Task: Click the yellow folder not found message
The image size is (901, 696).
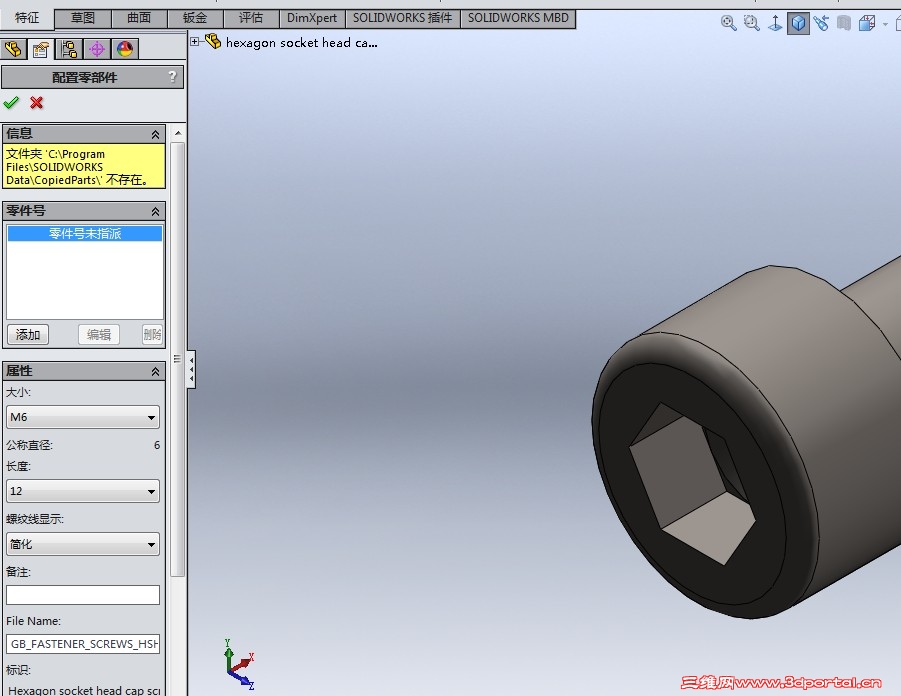Action: pyautogui.click(x=84, y=167)
